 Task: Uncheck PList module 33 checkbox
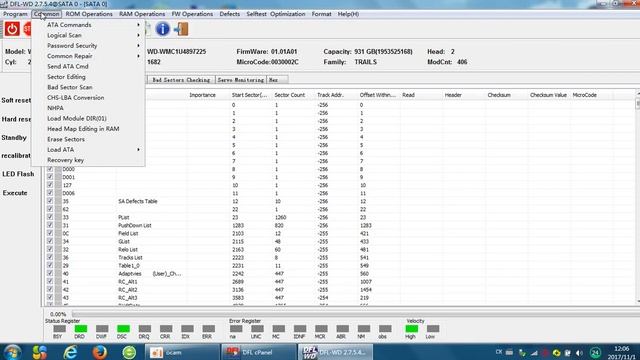(x=50, y=217)
